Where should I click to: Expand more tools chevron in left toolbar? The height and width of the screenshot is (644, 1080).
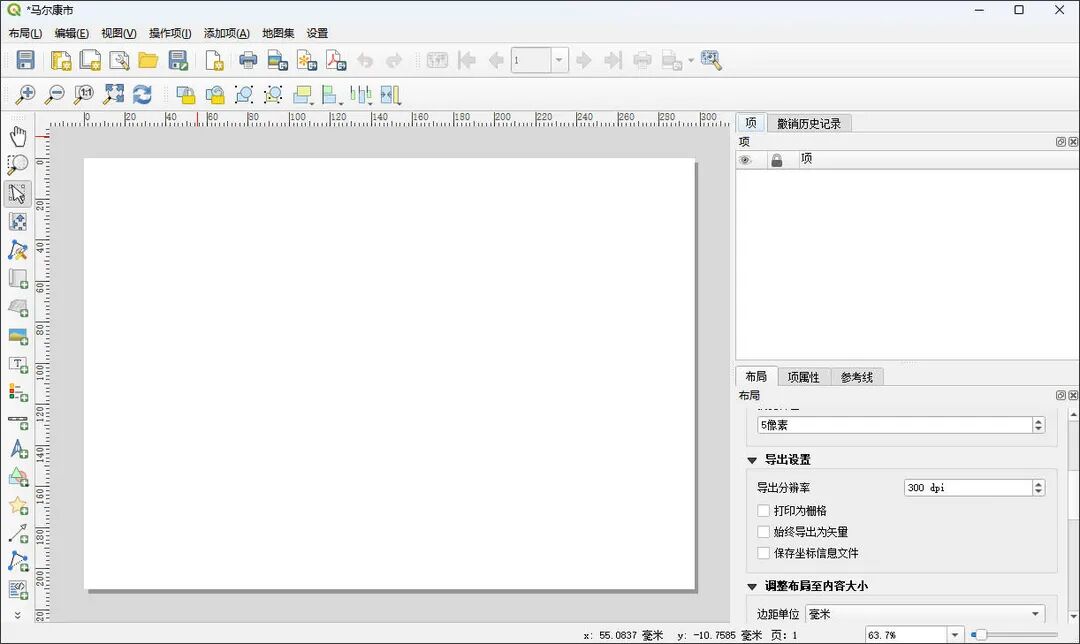[18, 615]
